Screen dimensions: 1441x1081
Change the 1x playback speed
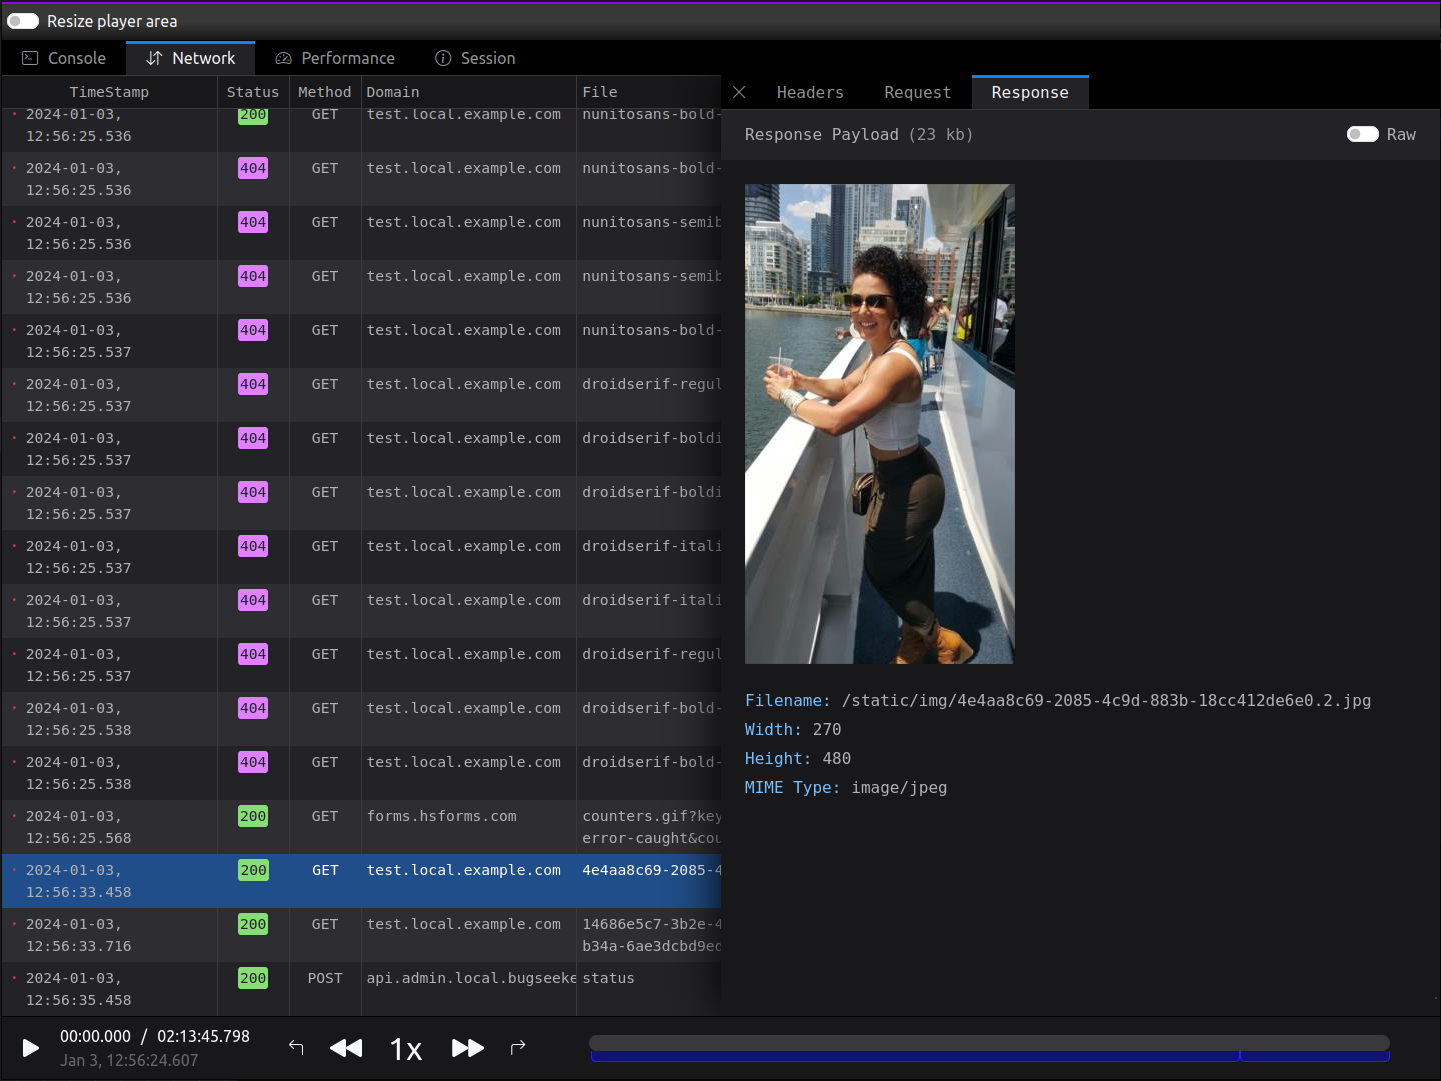point(406,1049)
